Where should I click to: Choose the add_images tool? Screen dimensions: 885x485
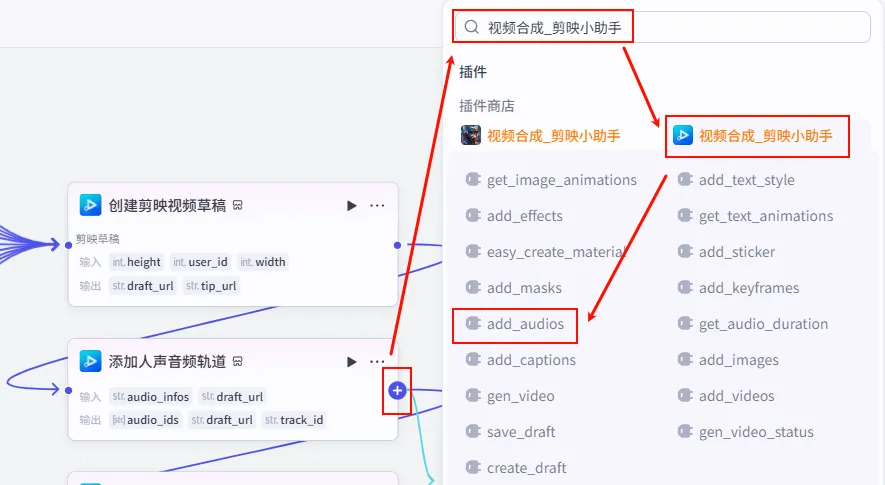click(728, 360)
